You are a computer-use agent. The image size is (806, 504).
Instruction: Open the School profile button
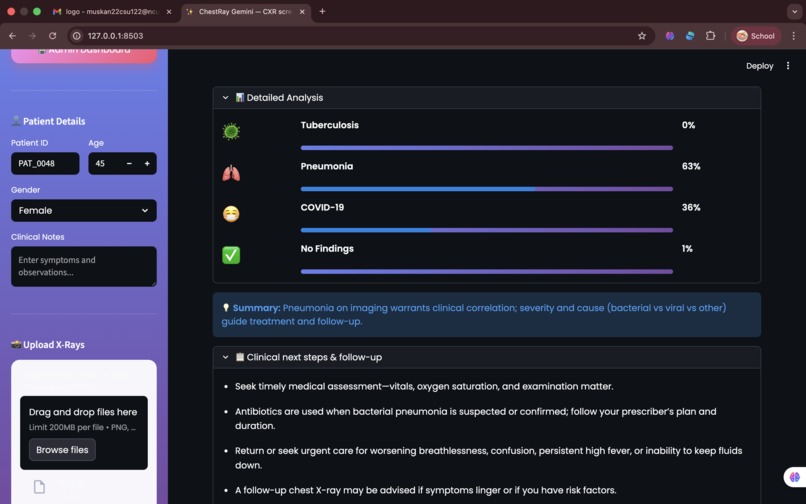click(x=756, y=36)
